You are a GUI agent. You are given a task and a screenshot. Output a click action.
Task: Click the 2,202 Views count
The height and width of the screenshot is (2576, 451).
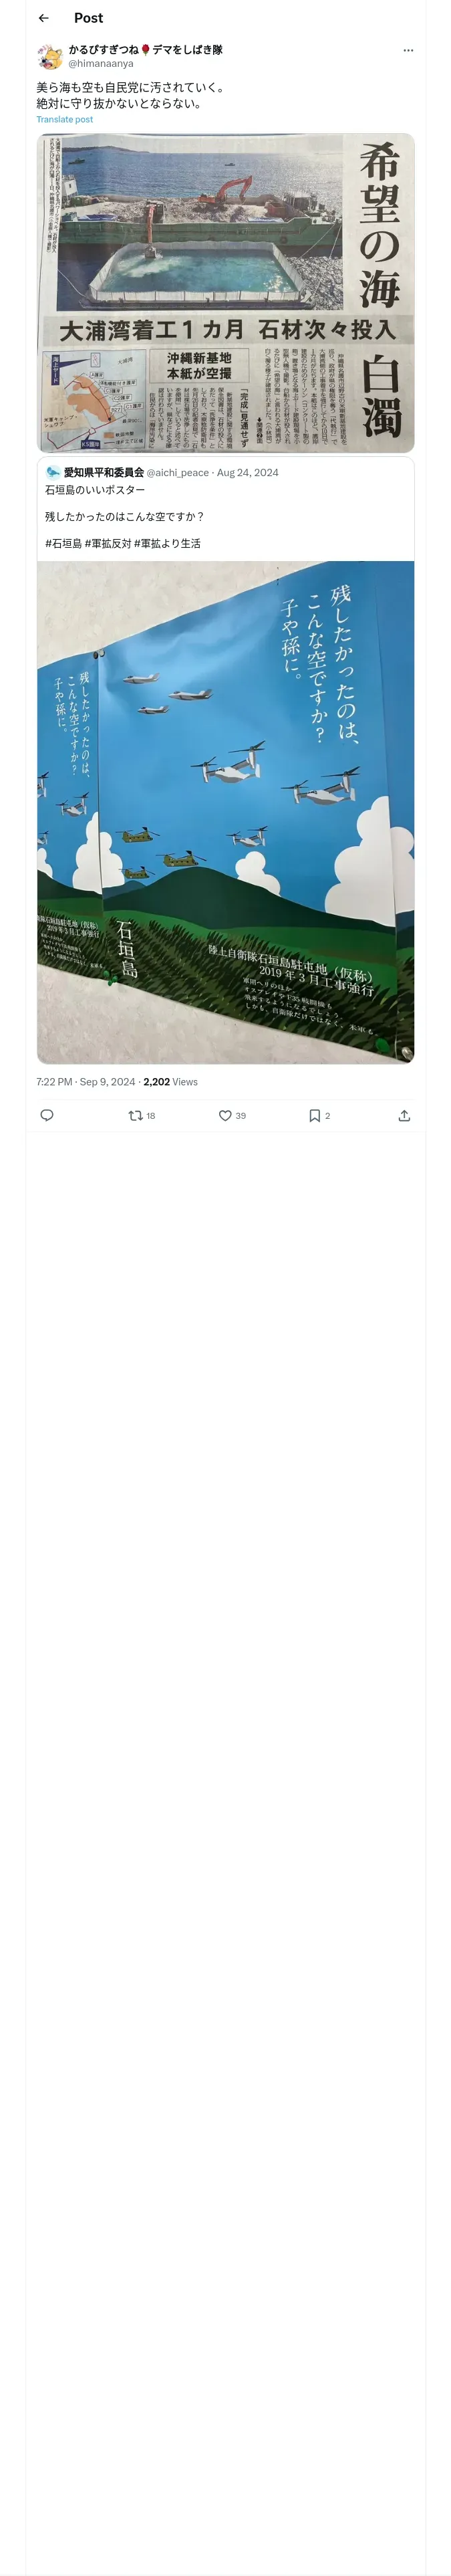coord(171,1082)
